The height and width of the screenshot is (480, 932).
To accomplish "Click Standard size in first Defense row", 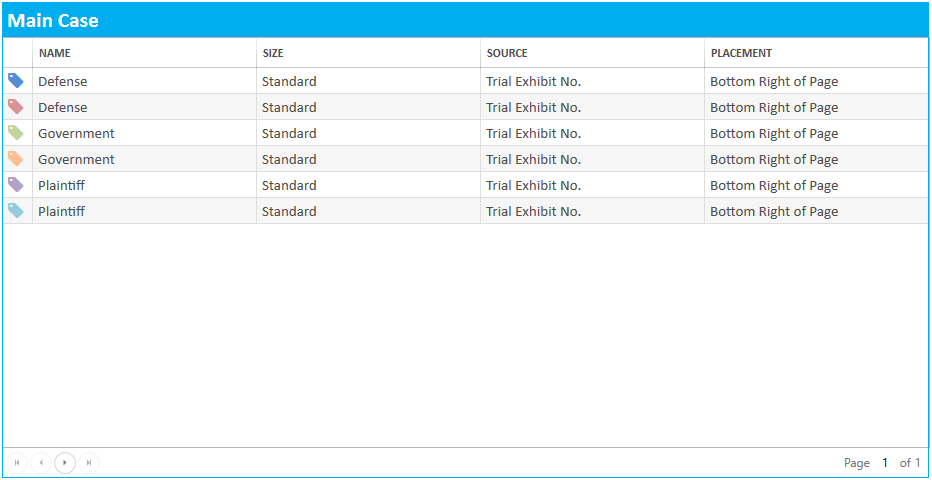I will tap(289, 81).
